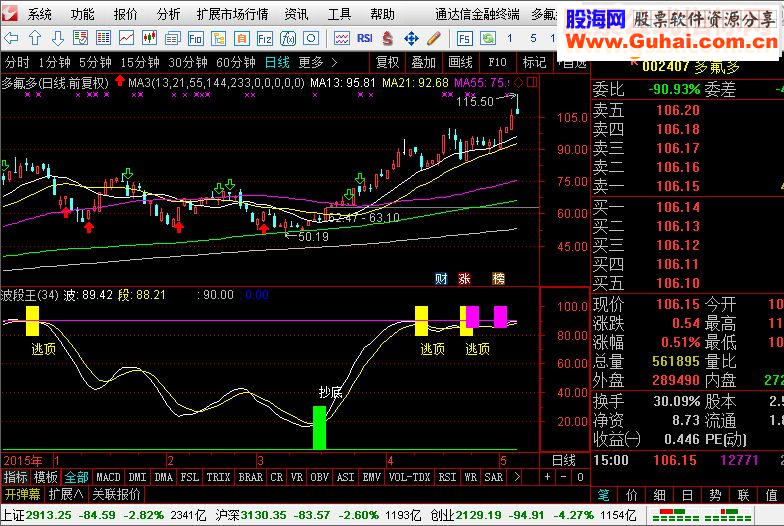The height and width of the screenshot is (526, 784).
Task: Click the F10 company info icon
Action: click(x=196, y=38)
